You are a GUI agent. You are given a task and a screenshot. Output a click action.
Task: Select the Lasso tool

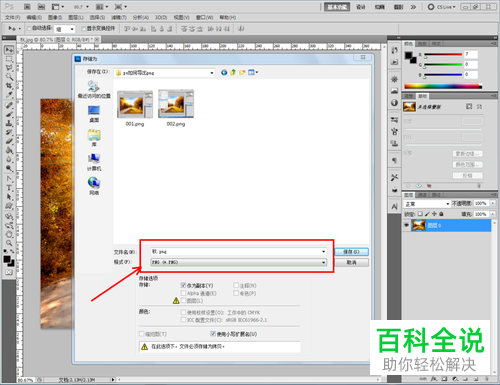point(9,68)
